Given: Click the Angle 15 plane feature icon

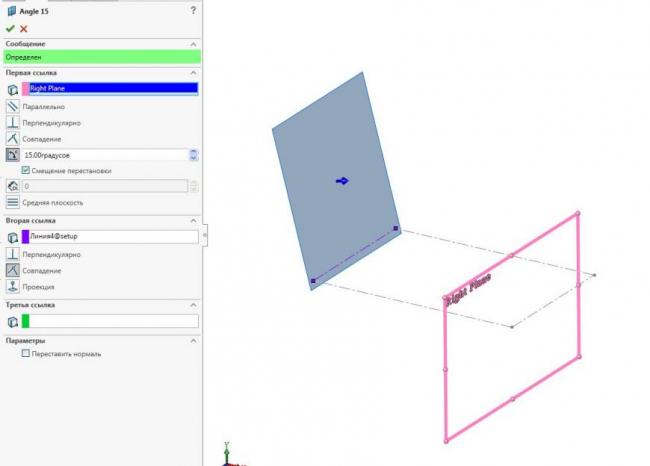Looking at the screenshot, I should (x=12, y=11).
